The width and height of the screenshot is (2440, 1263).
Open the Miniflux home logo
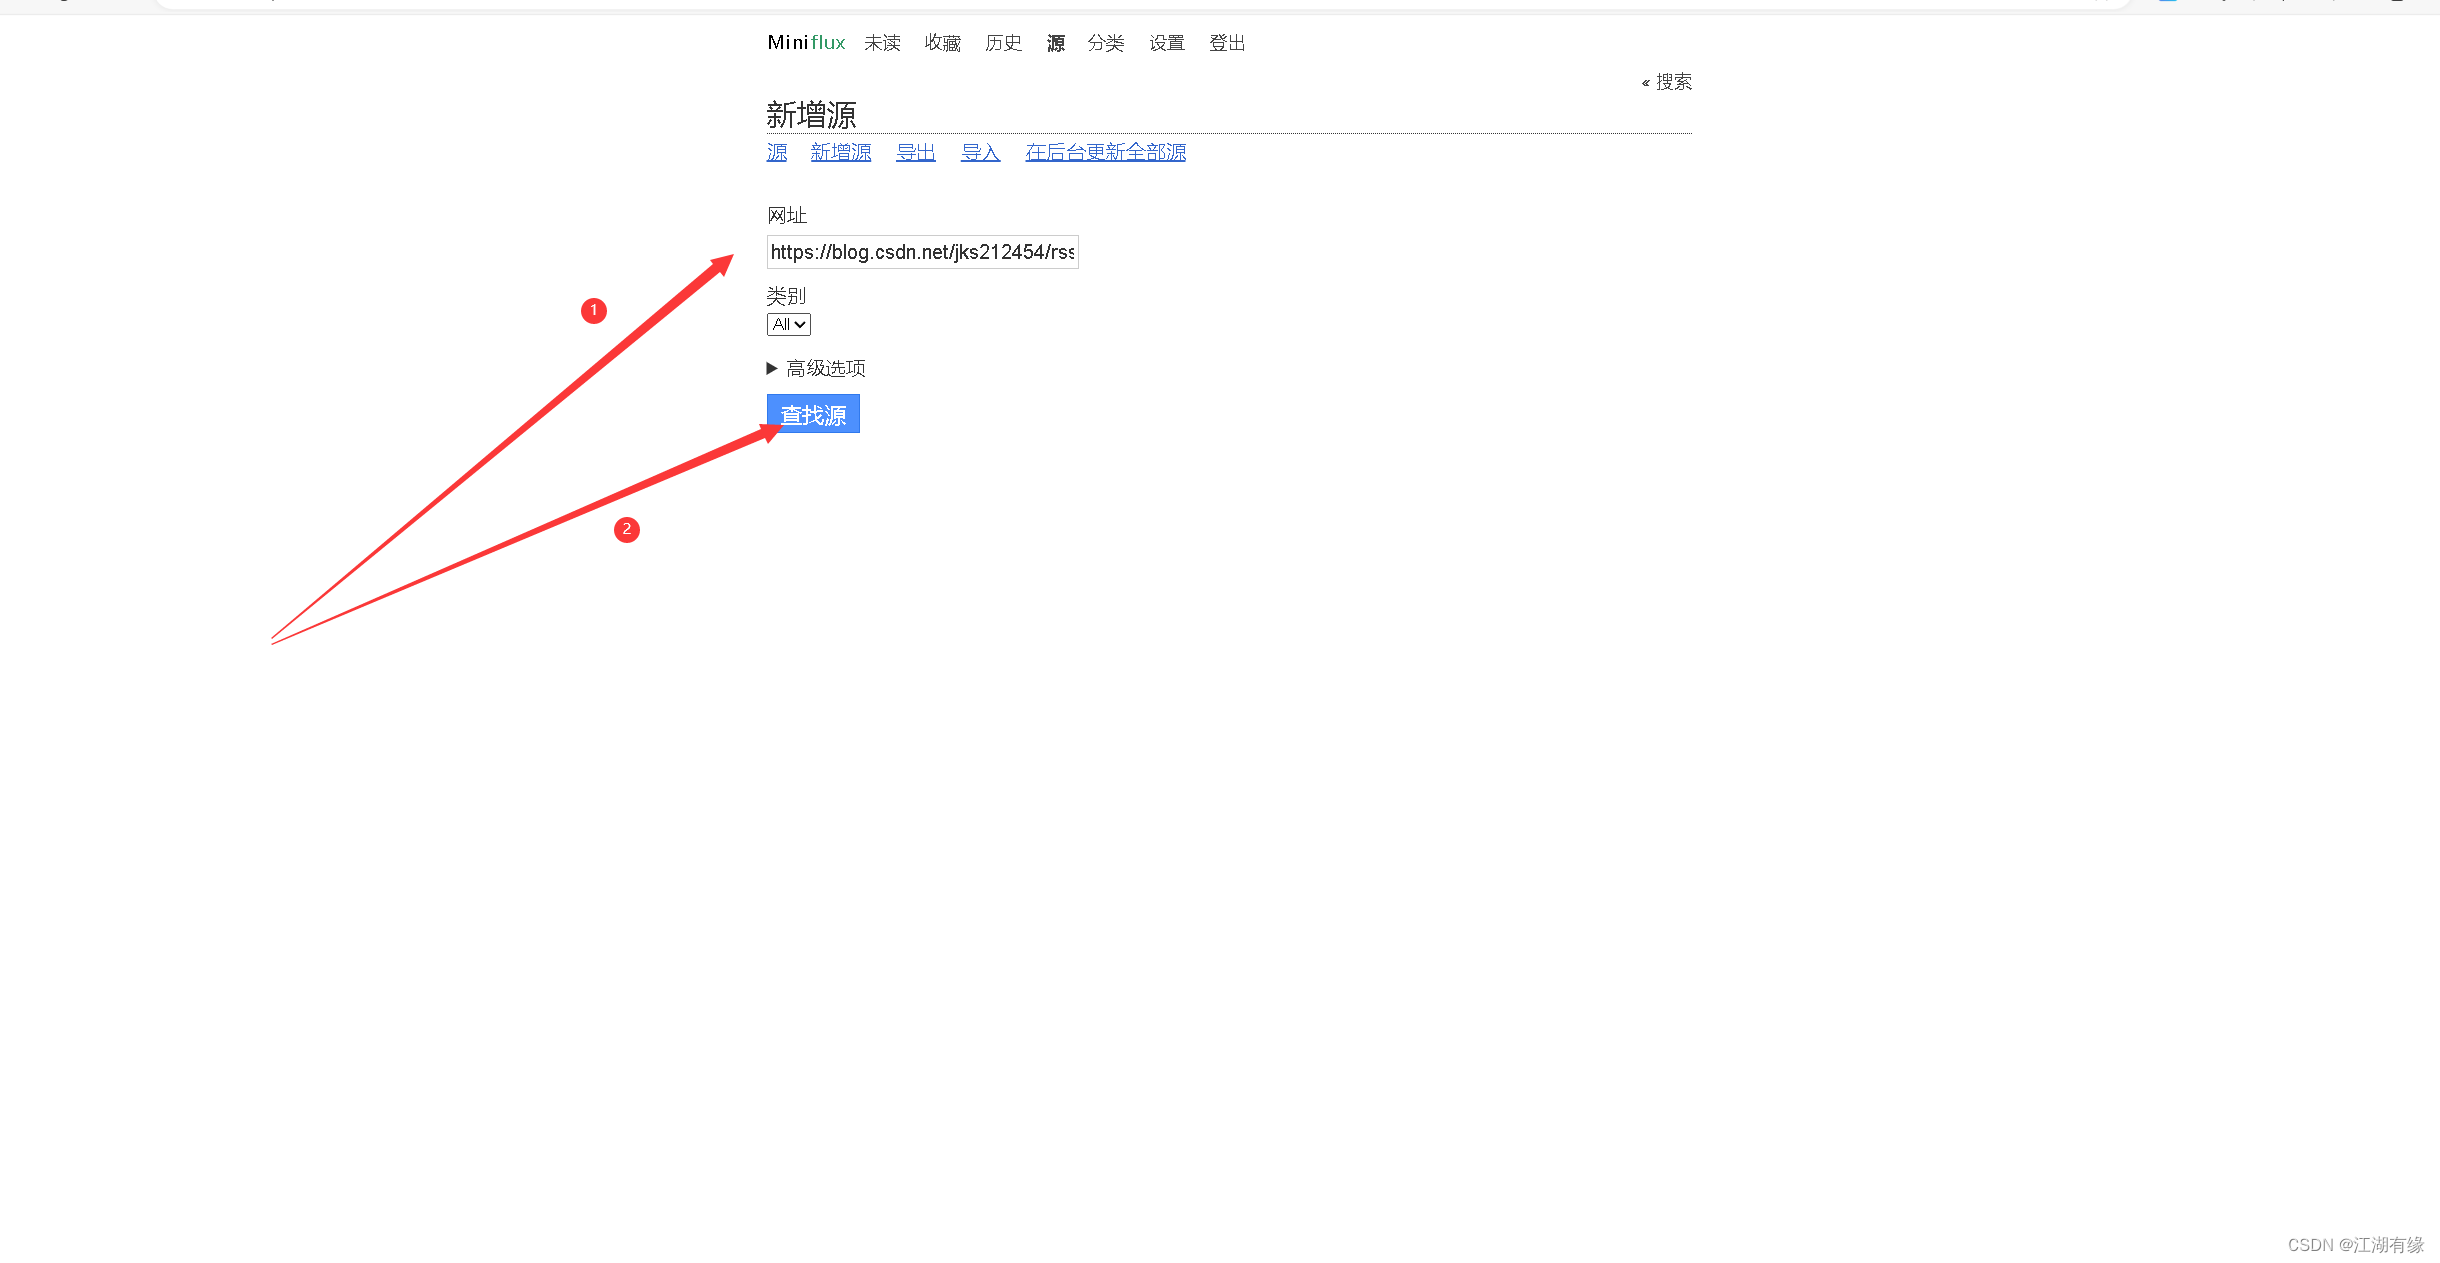pyautogui.click(x=806, y=42)
